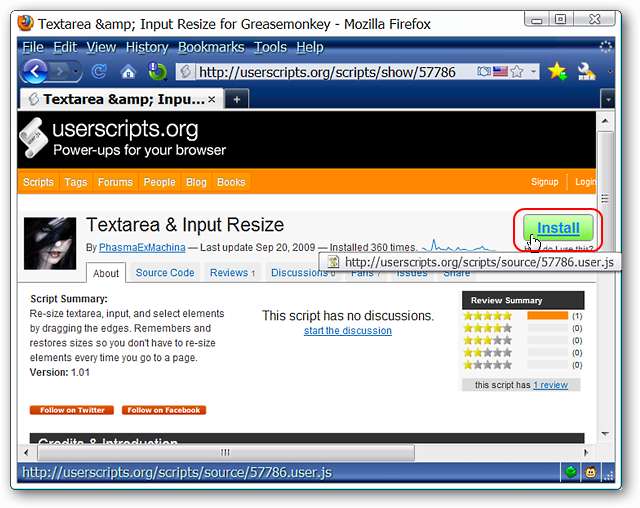The width and height of the screenshot is (640, 508).
Task: Go to Scripts in the orange navigation bar
Action: coord(38,182)
